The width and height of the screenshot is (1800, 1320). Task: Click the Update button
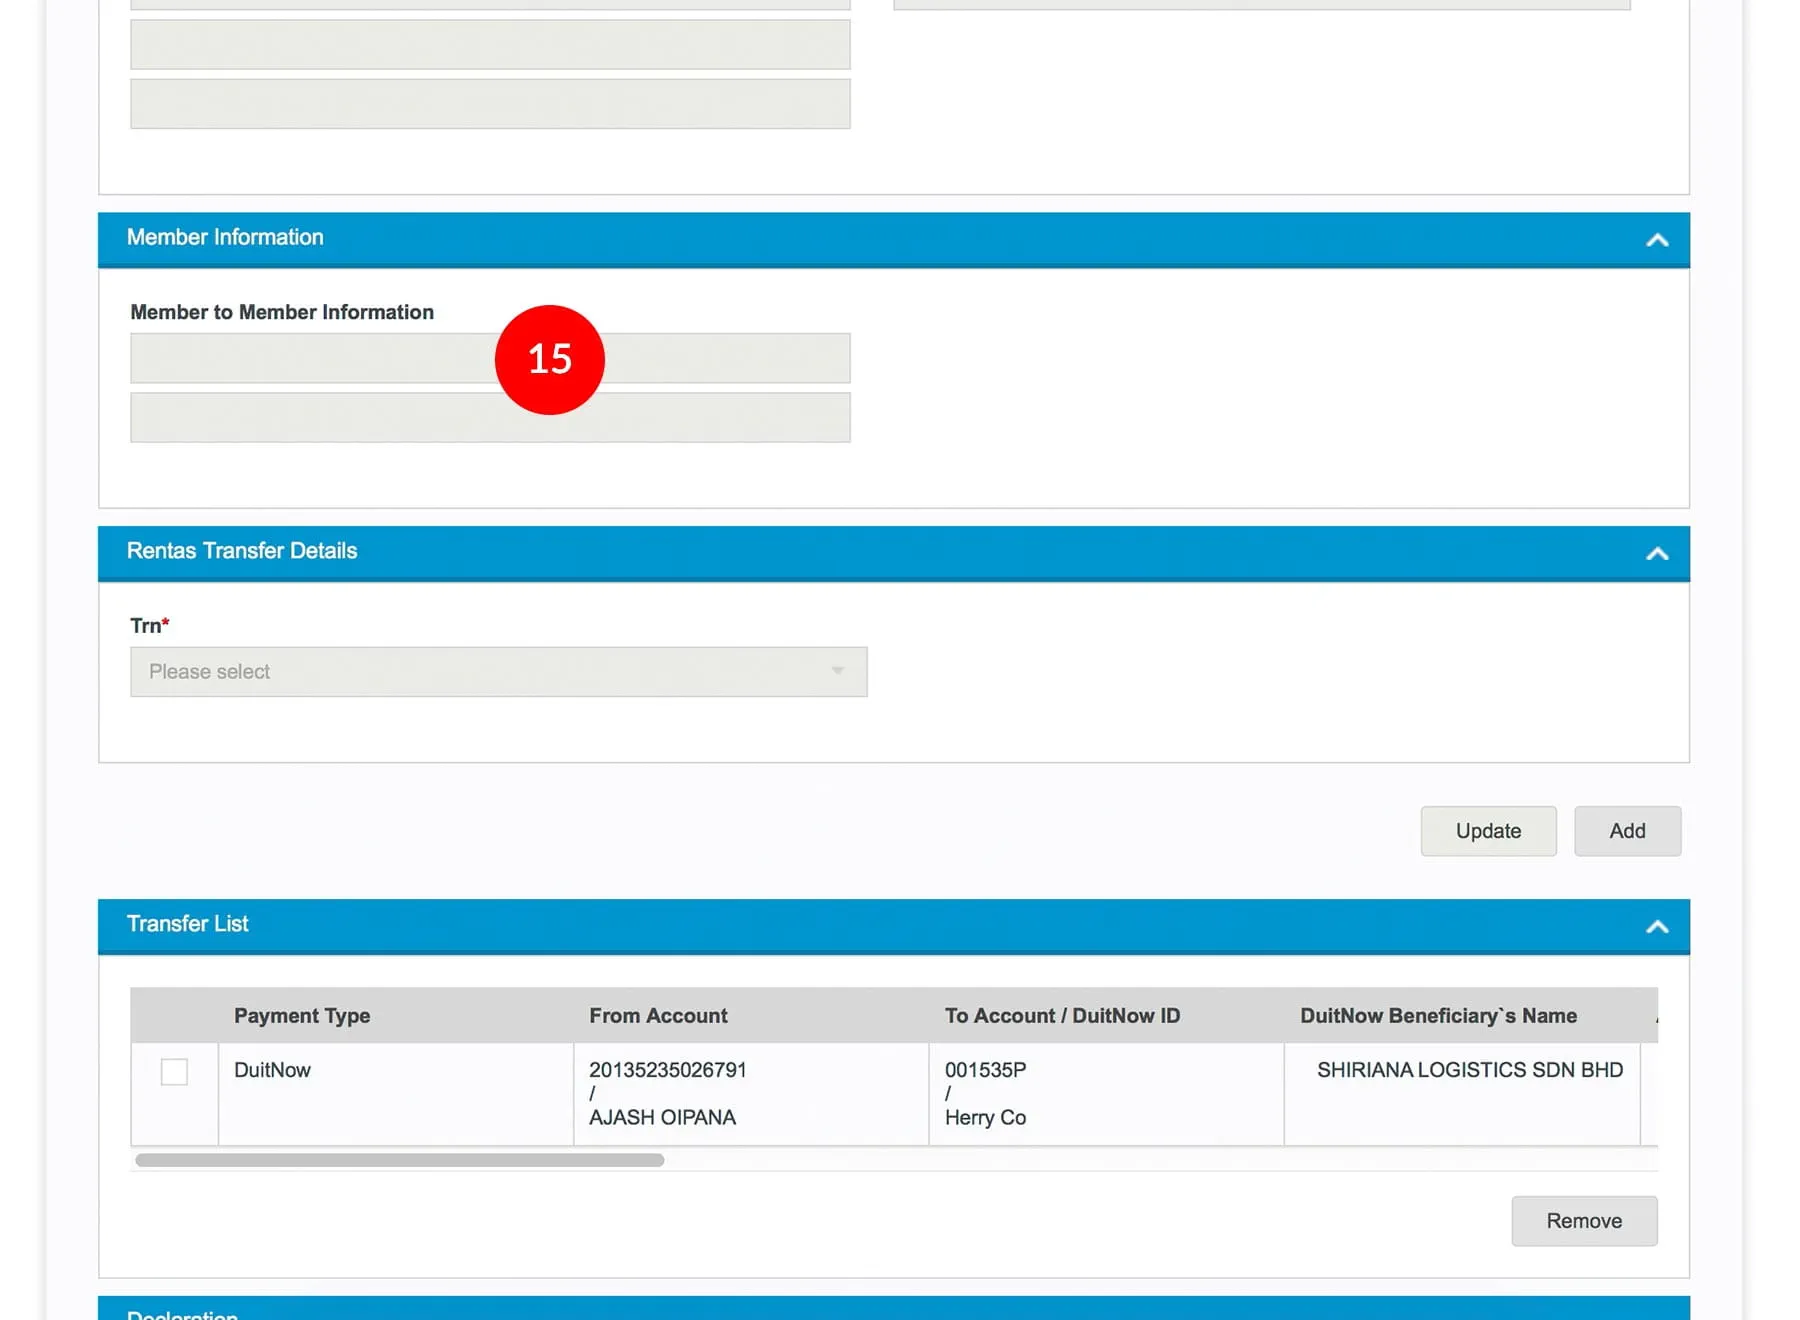[x=1487, y=831]
